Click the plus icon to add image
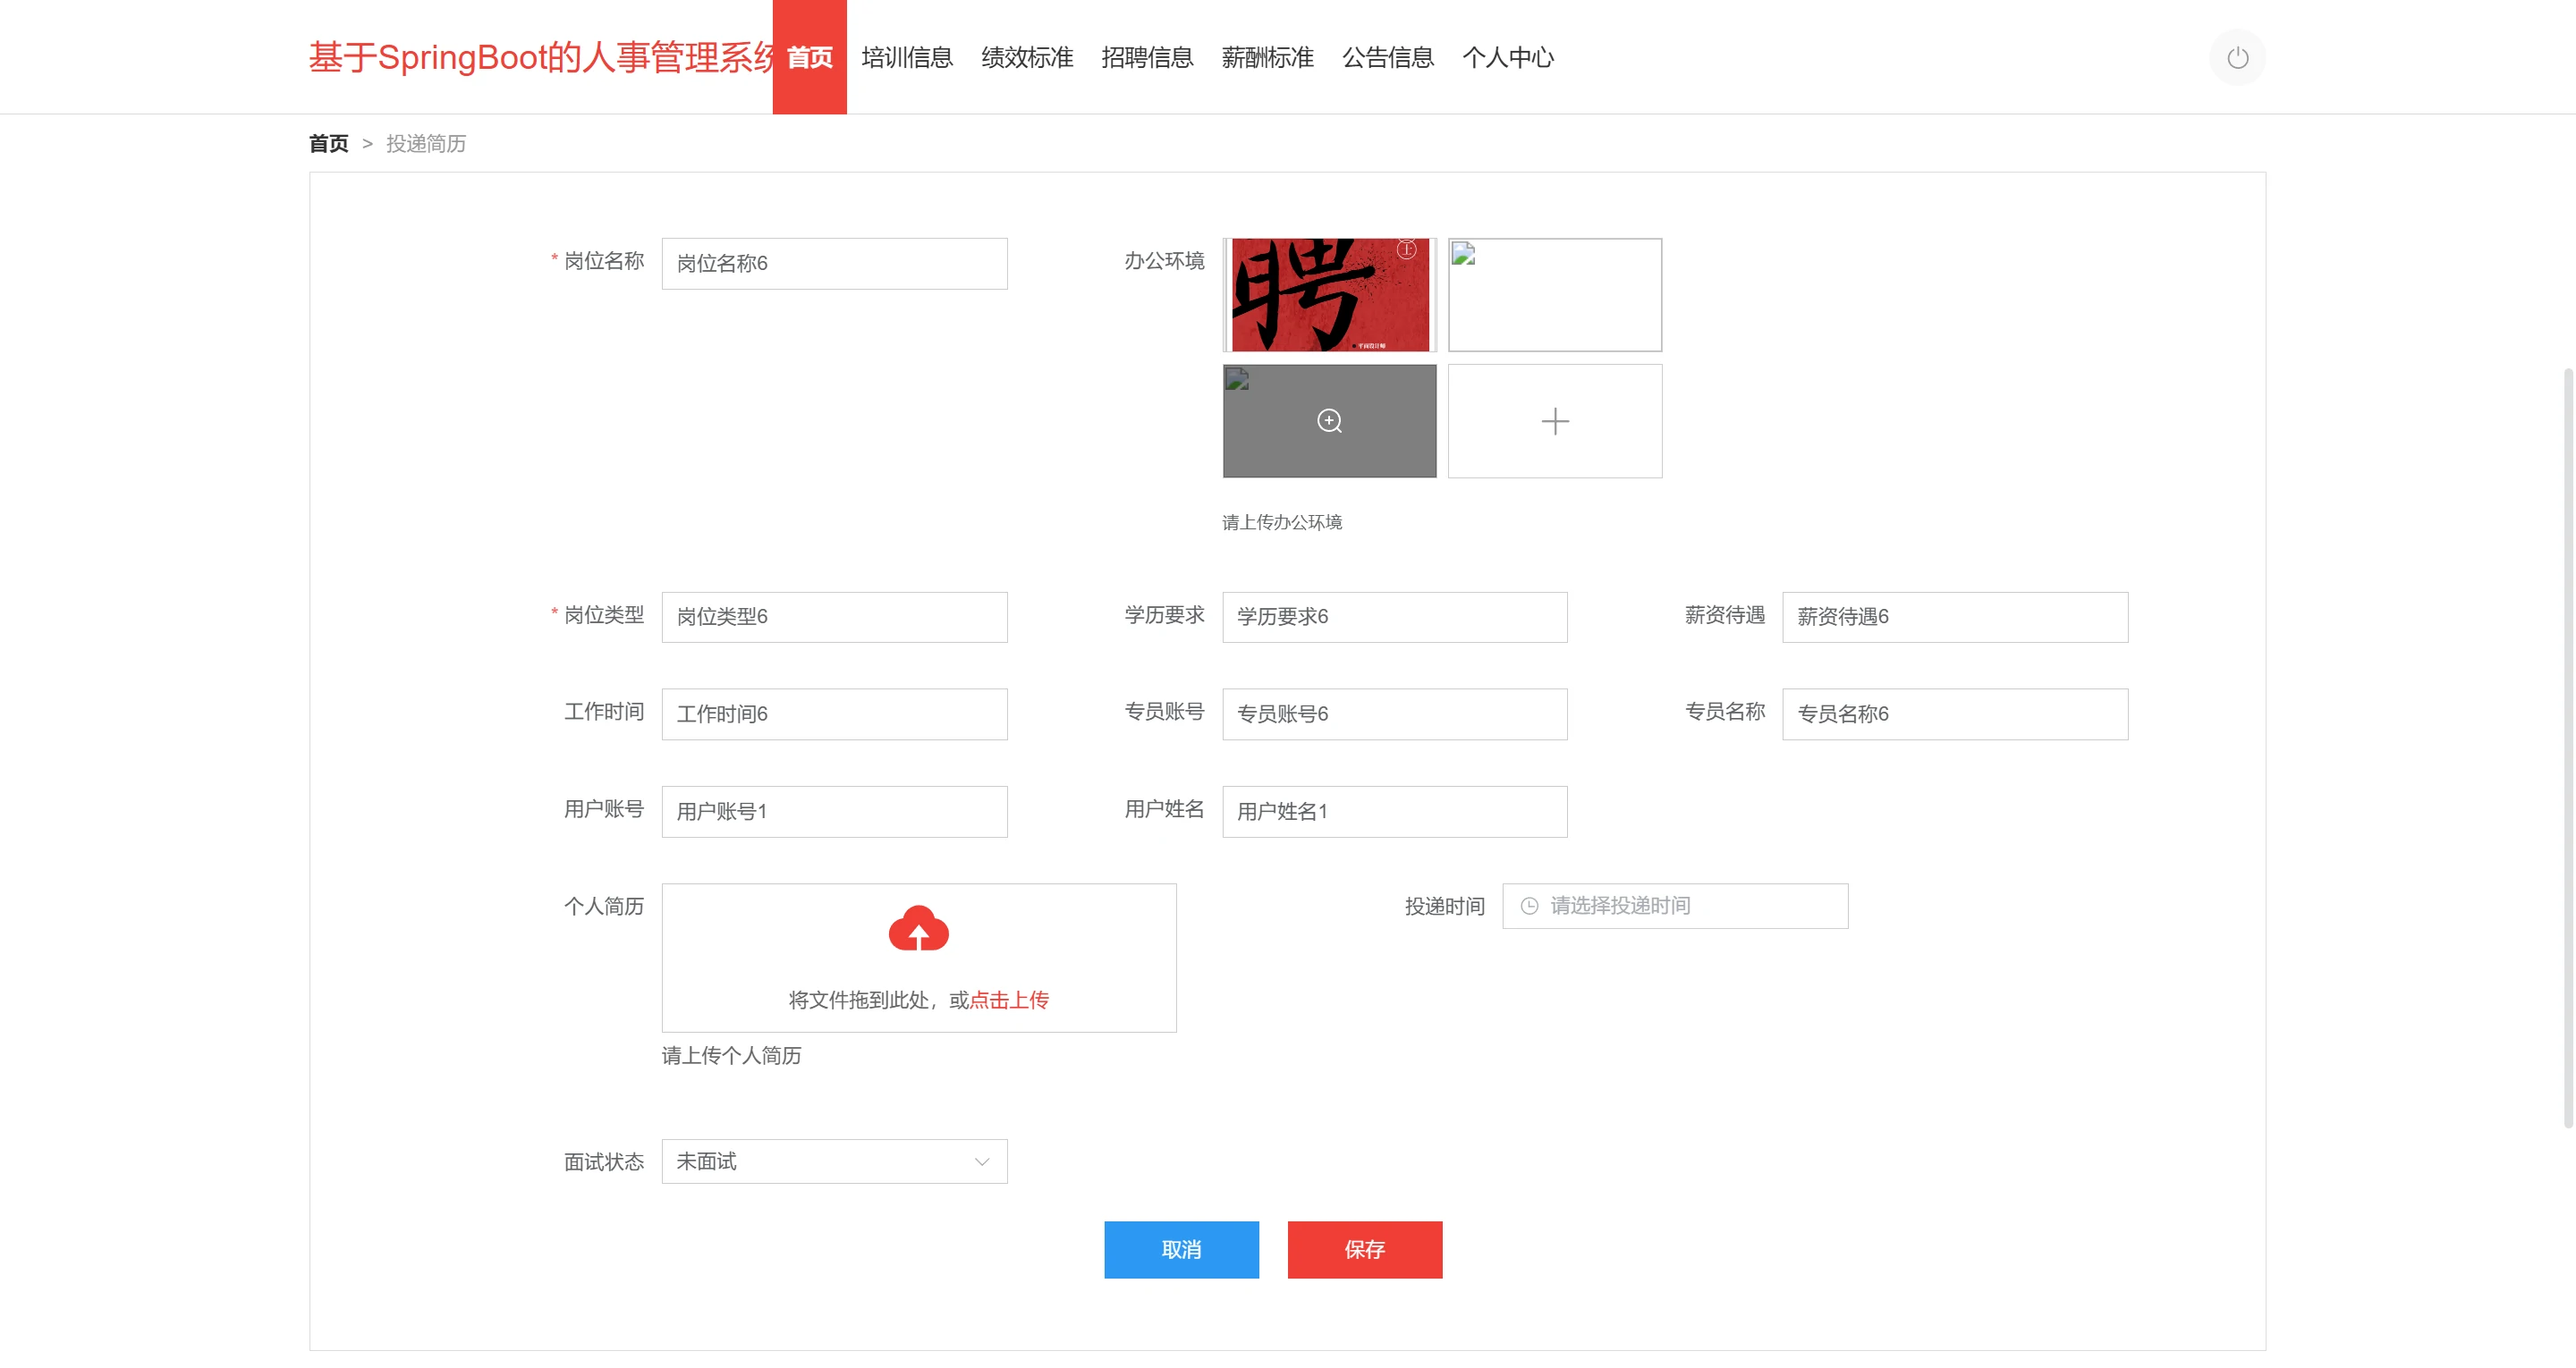This screenshot has width=2576, height=1368. pos(1555,421)
